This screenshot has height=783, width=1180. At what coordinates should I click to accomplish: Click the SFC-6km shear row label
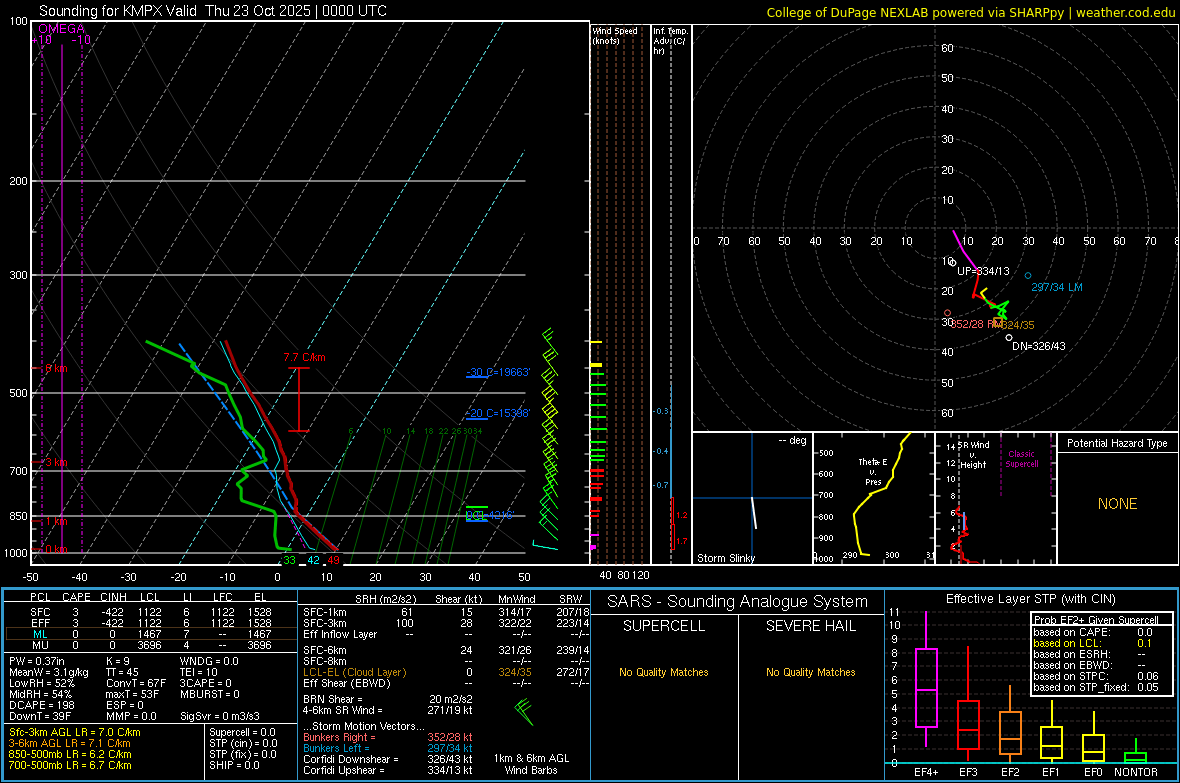[x=324, y=650]
